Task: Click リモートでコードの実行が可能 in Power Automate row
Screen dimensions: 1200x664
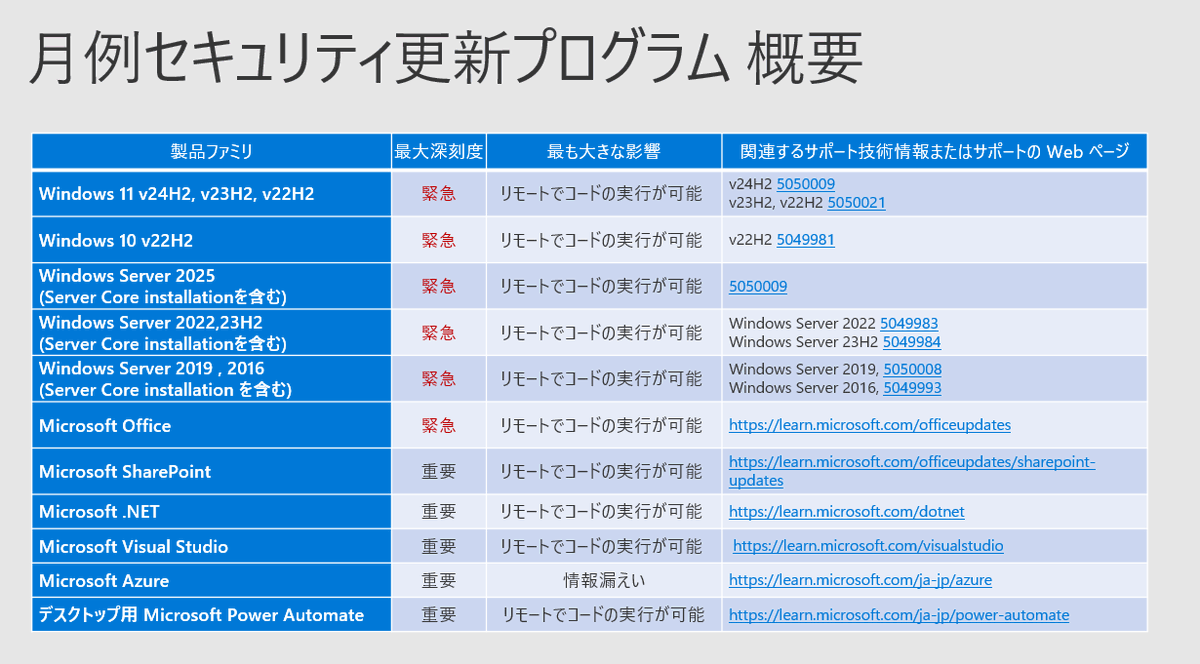Action: point(603,615)
